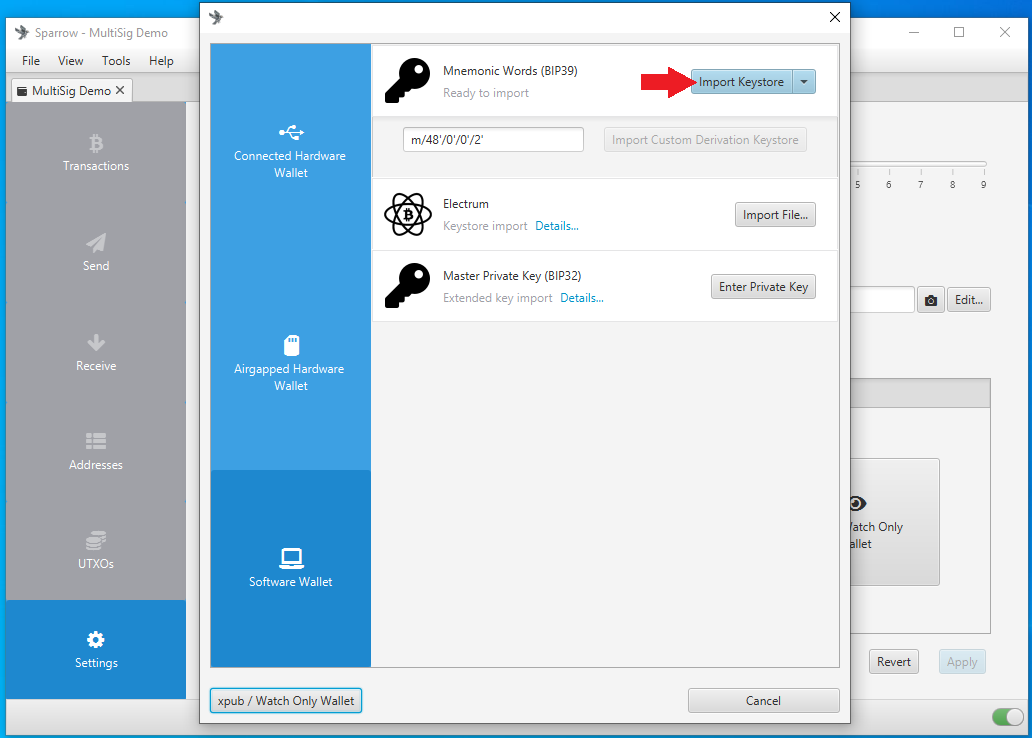
Task: Click the camera scan icon button
Action: (931, 300)
